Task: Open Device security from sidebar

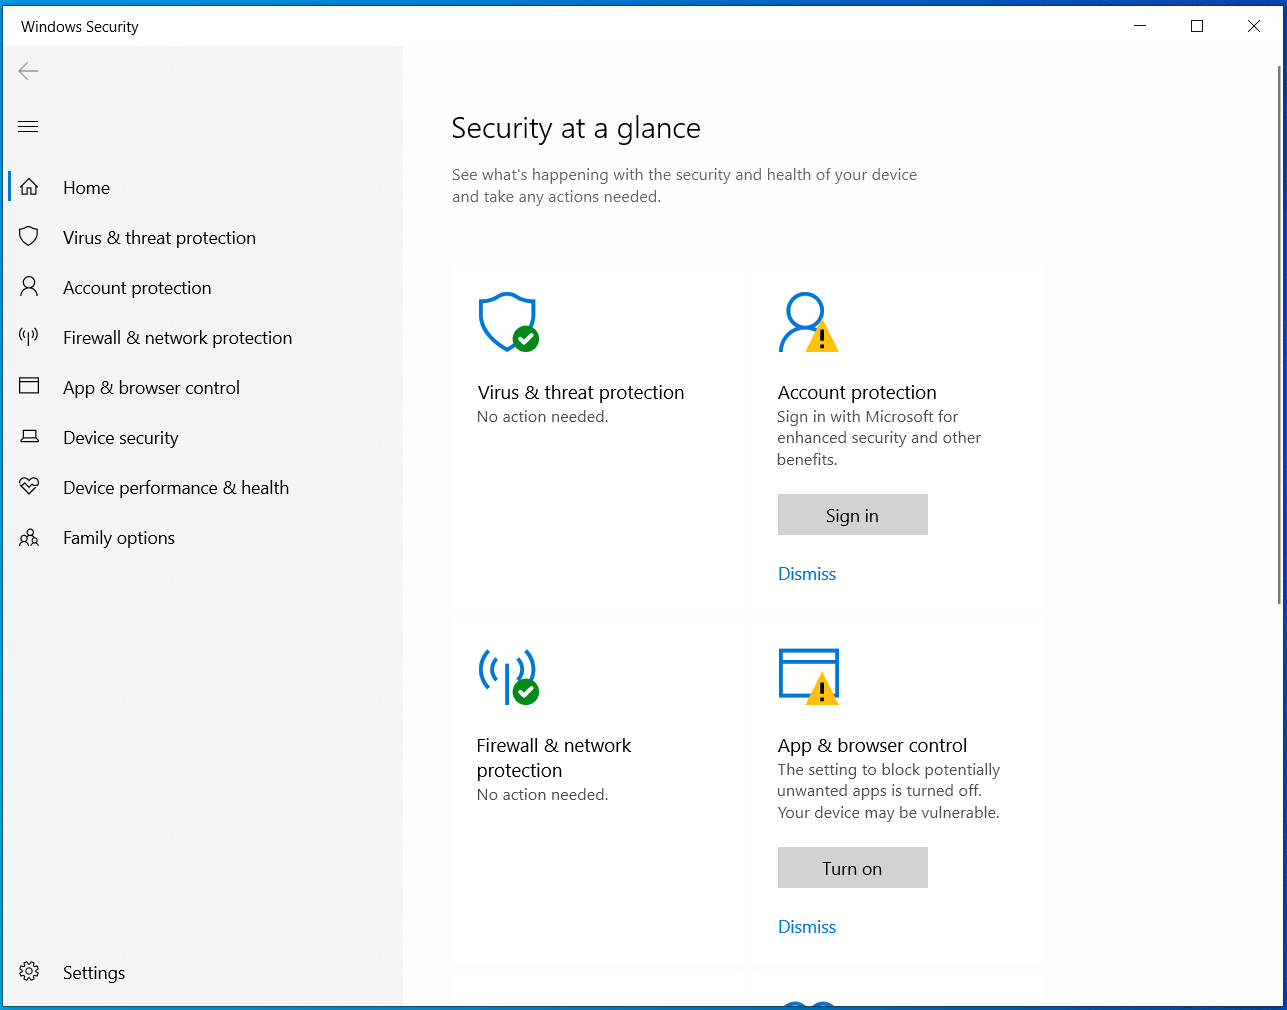Action: (204, 437)
